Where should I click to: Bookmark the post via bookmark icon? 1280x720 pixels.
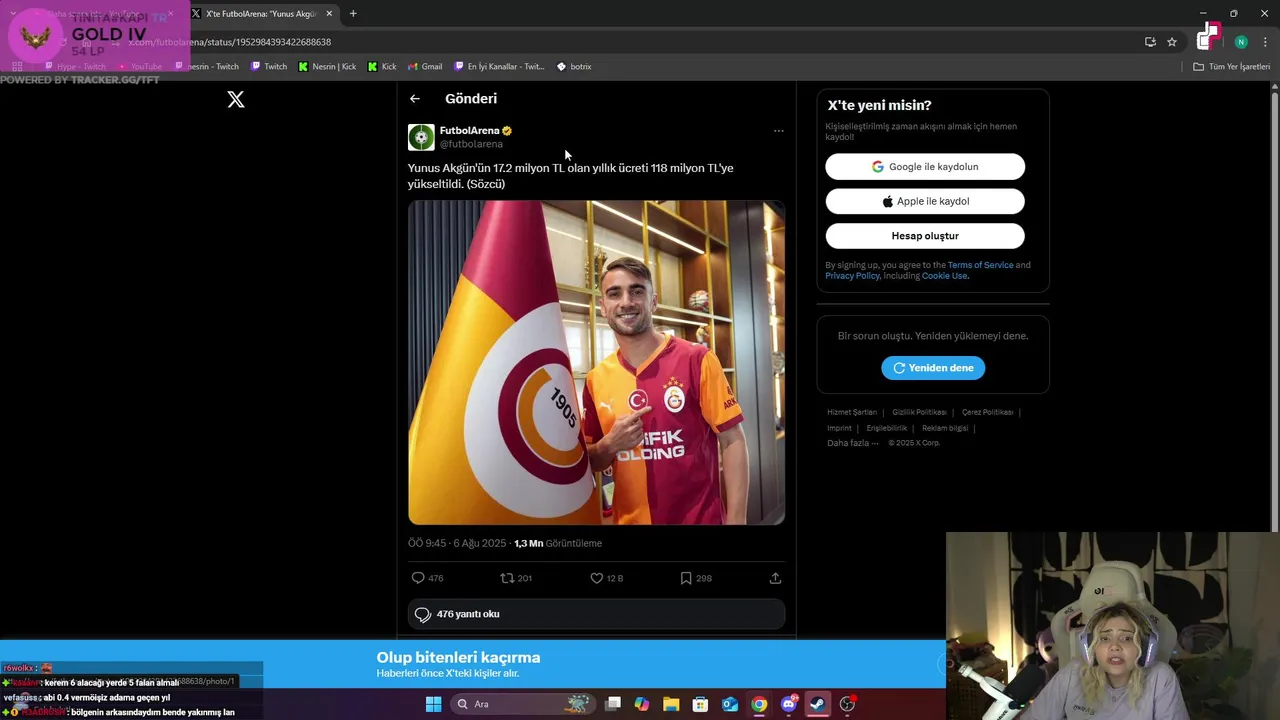click(686, 578)
